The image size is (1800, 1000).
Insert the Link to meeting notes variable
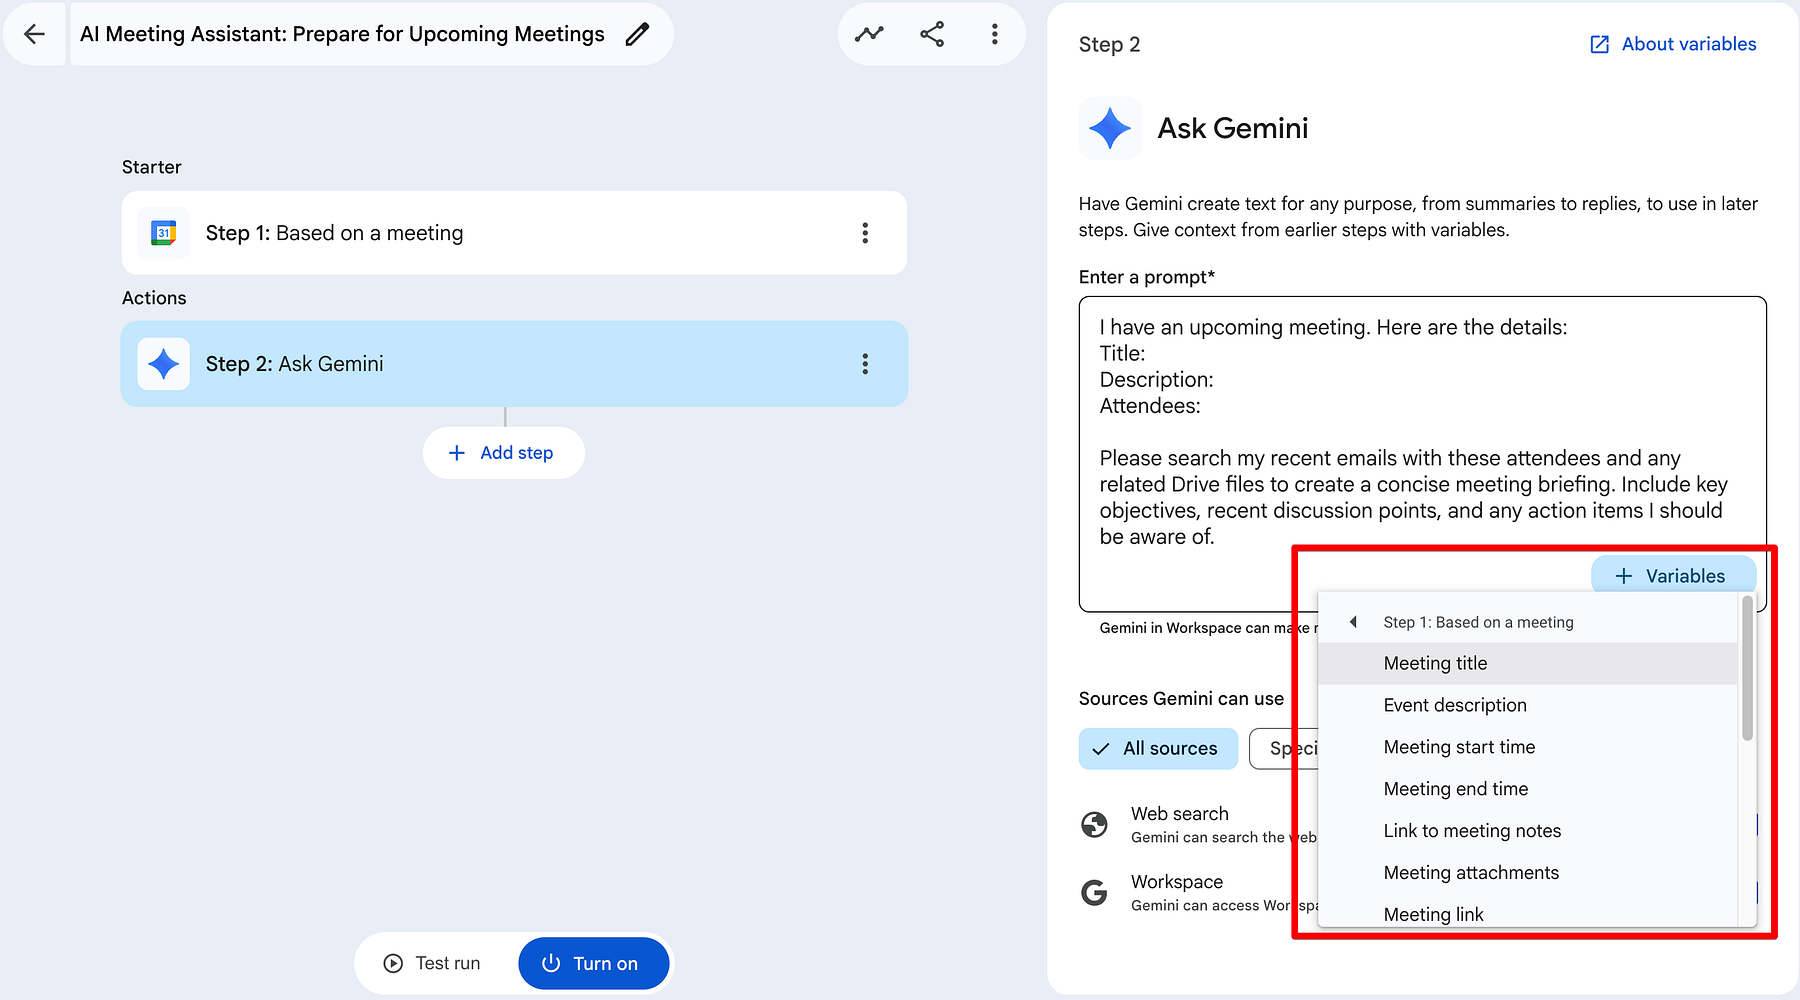point(1528,832)
